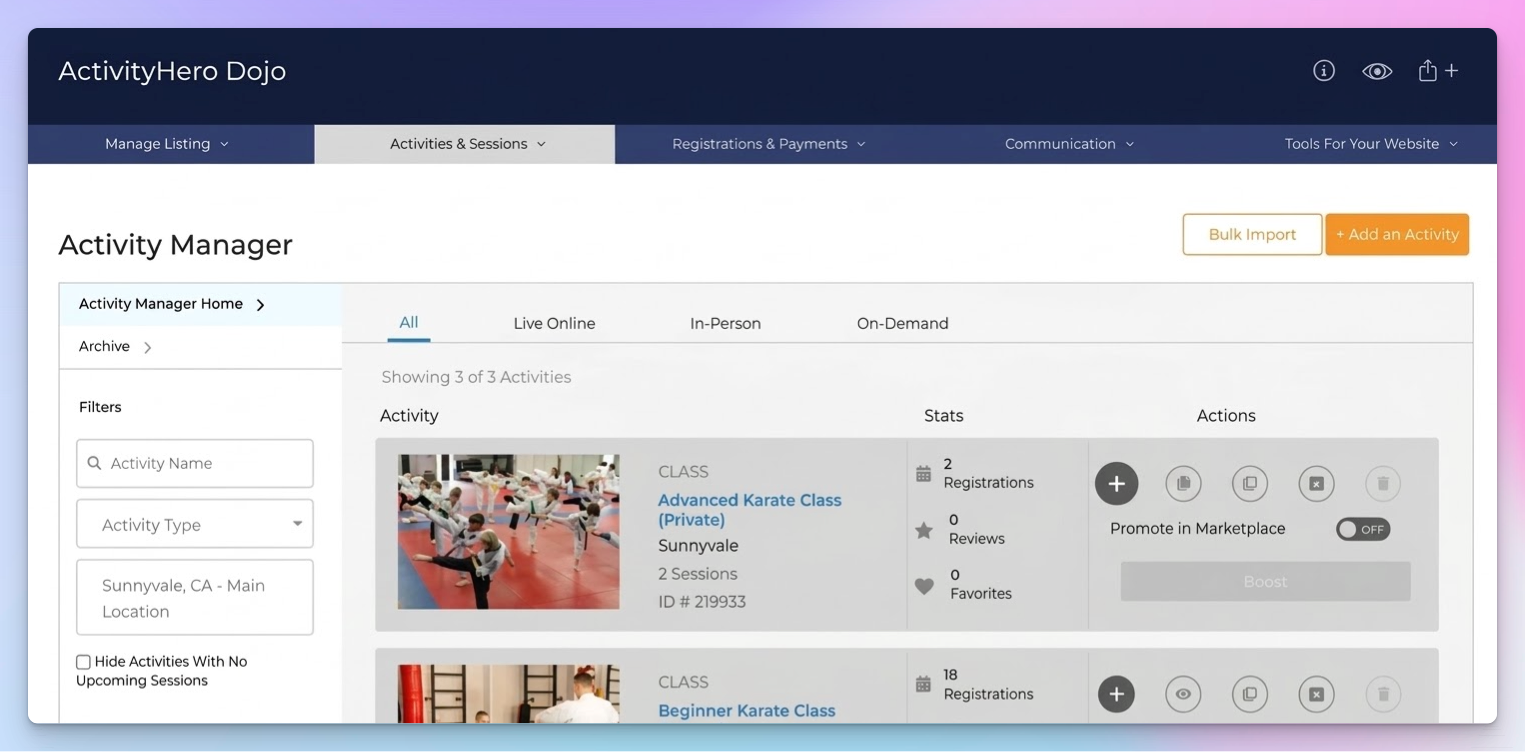Open the Tools For Your Website menu
The image size is (1526, 752).
1371,144
